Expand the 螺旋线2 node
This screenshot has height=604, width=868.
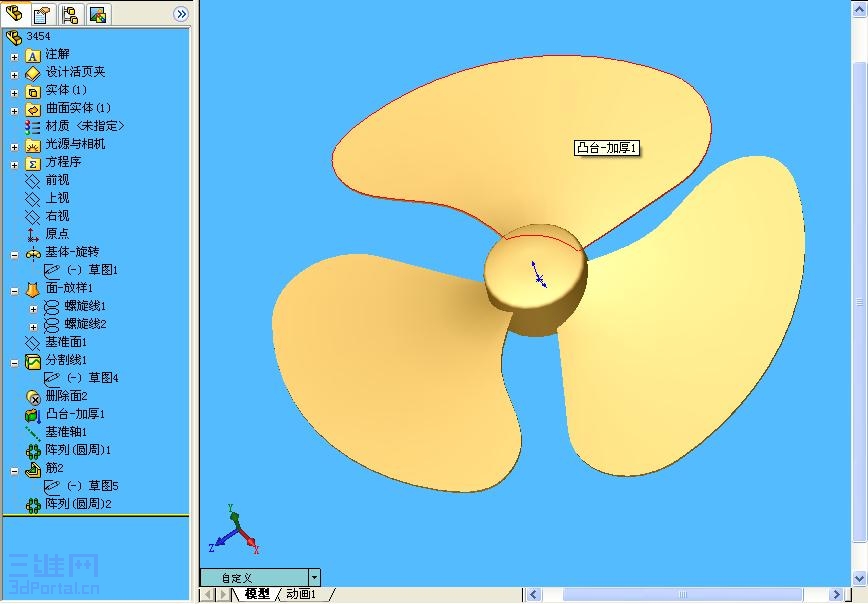pos(33,327)
